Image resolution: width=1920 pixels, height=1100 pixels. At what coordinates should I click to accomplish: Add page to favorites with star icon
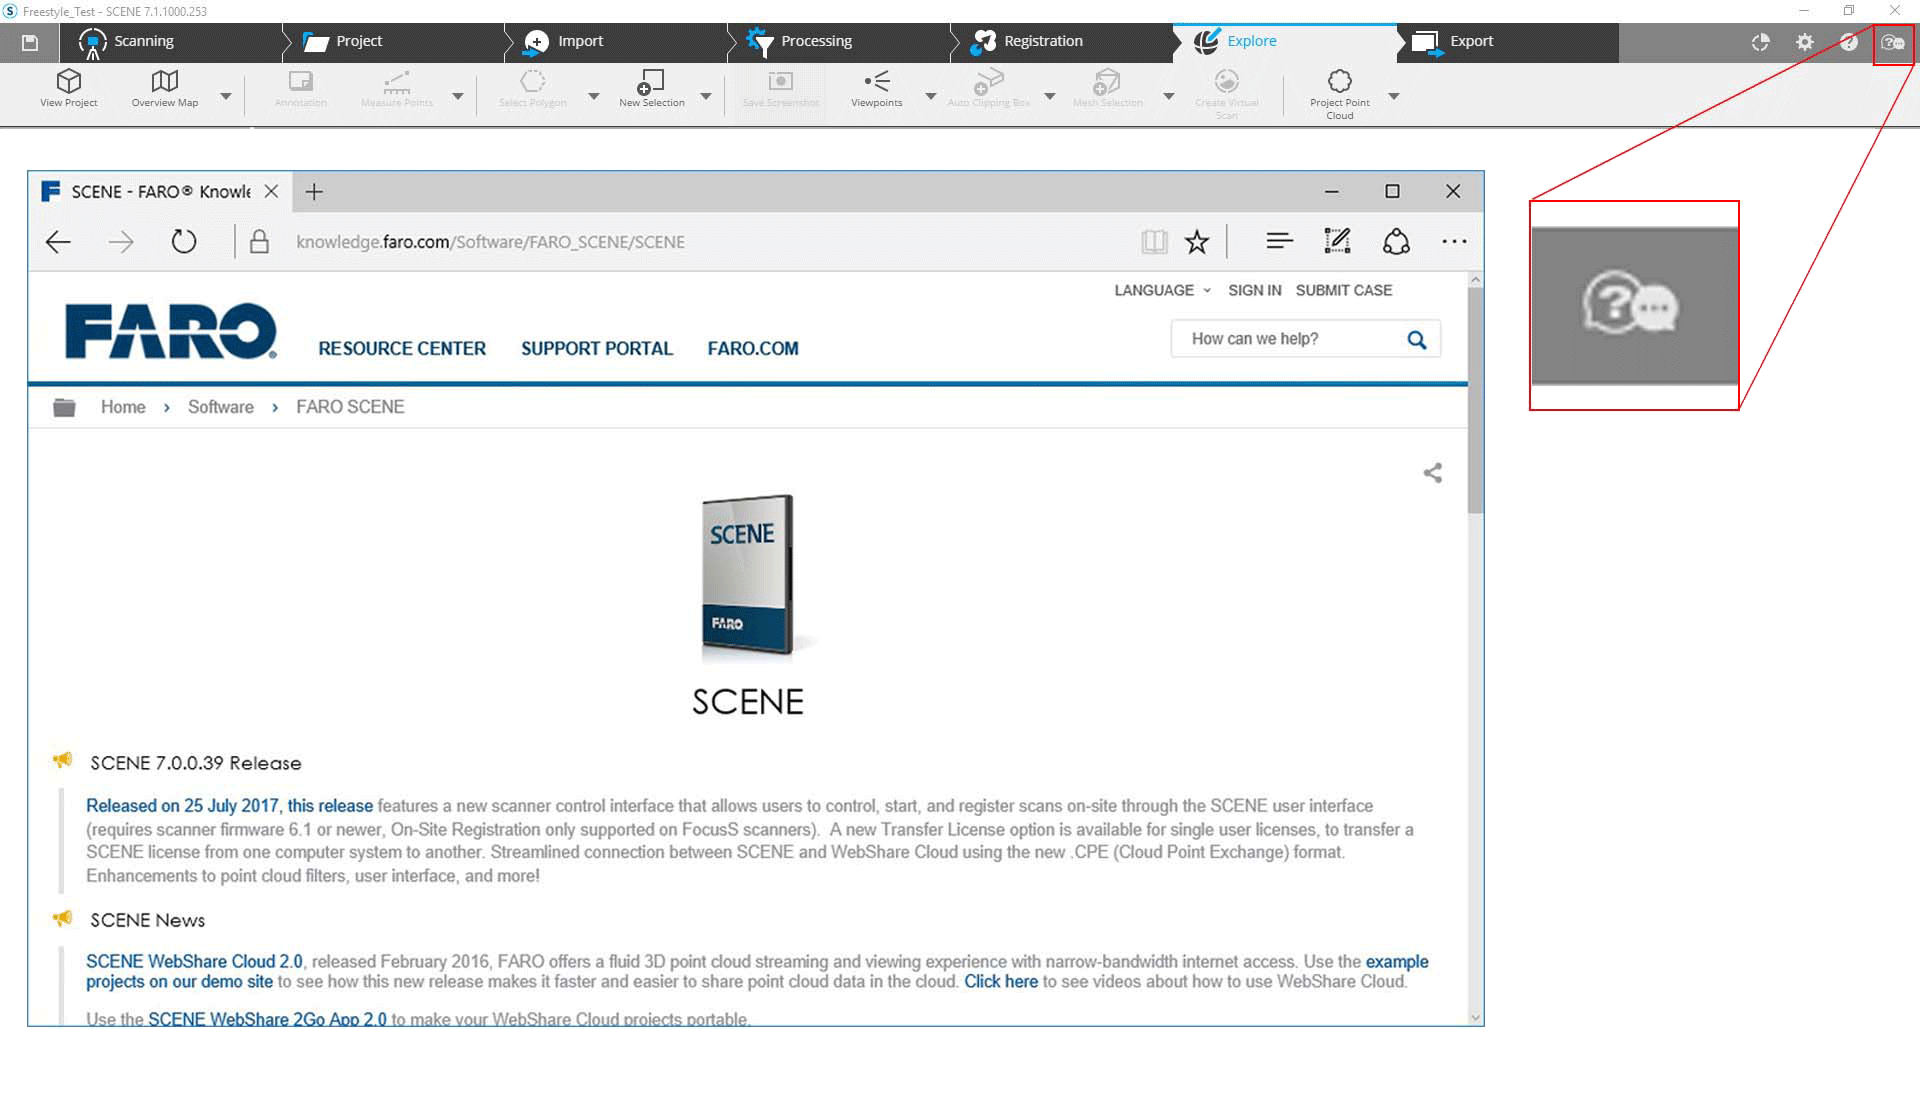pos(1197,241)
